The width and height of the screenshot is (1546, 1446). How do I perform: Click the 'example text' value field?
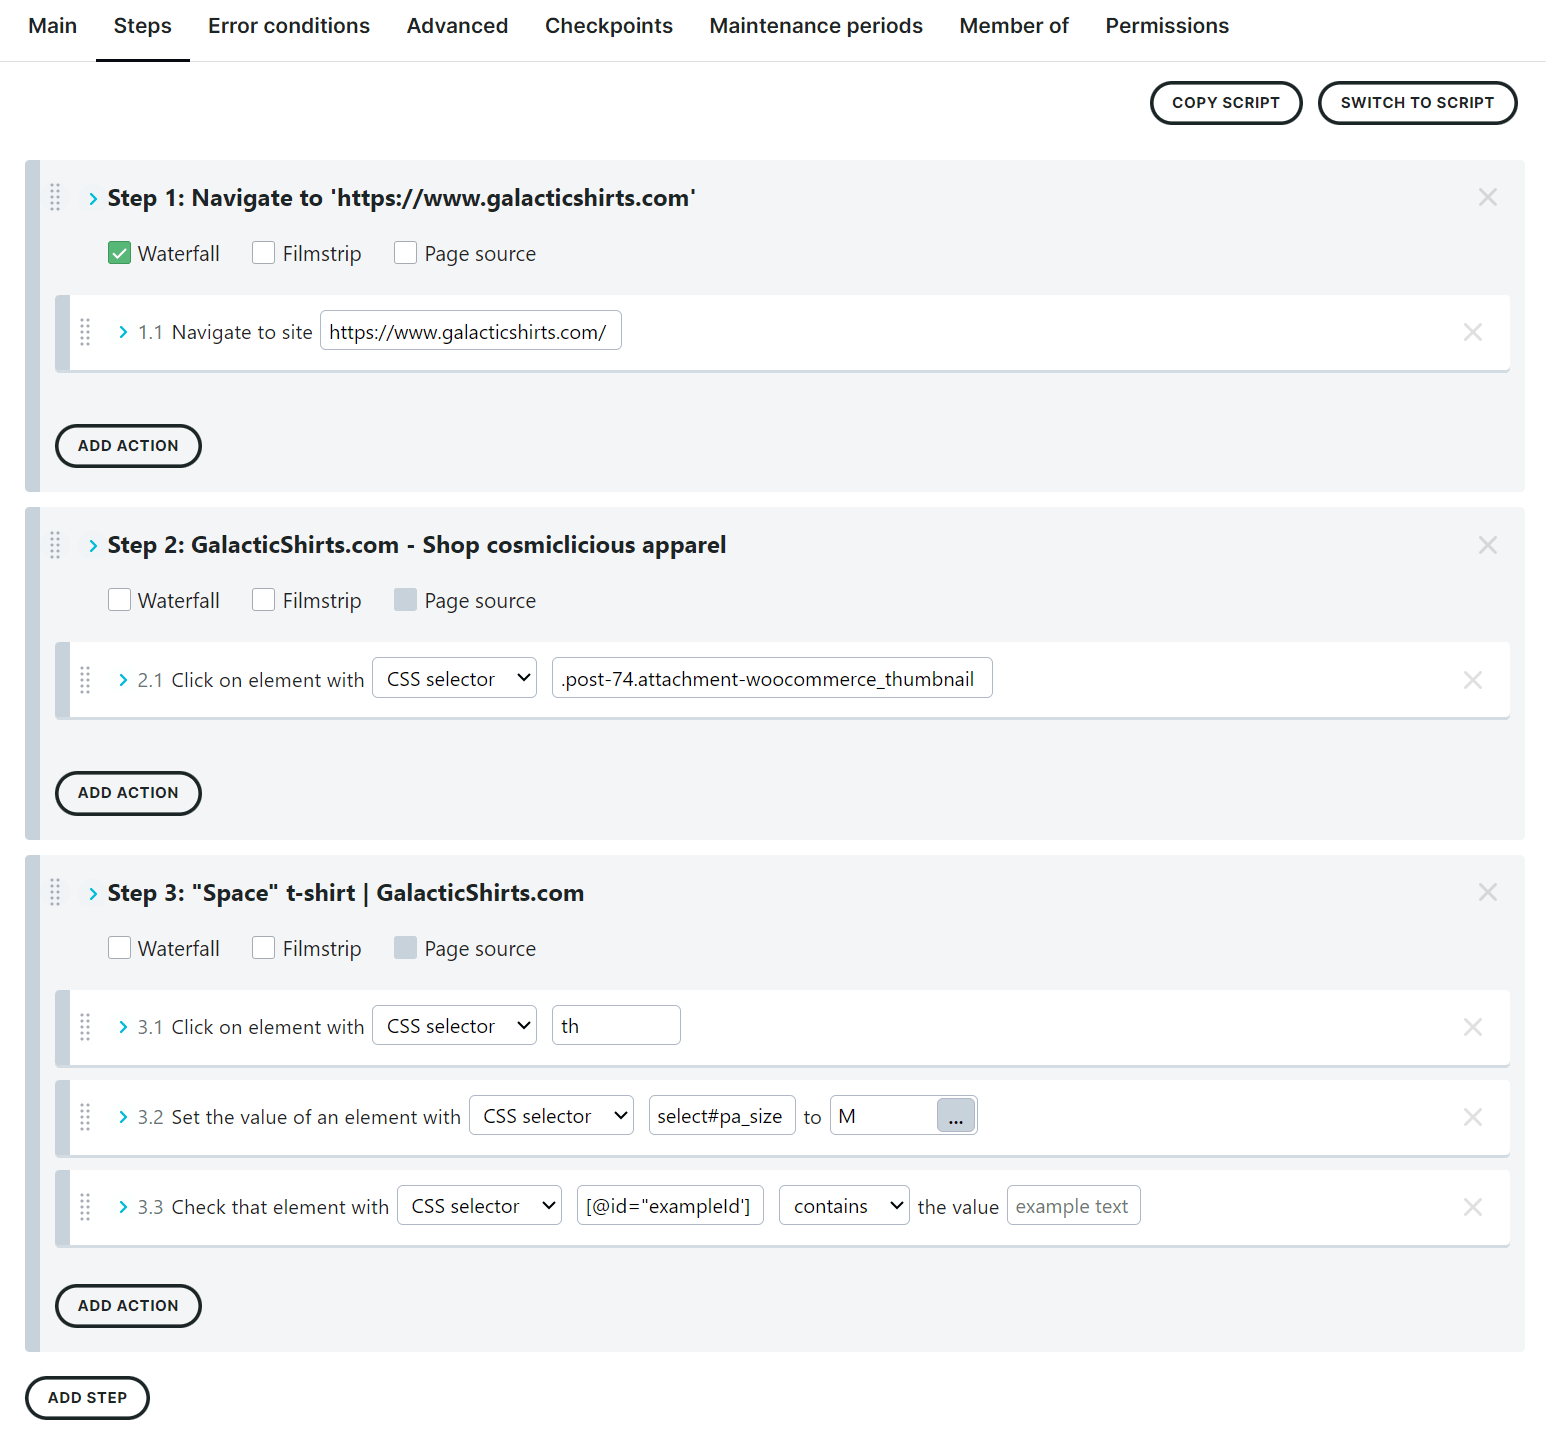[x=1073, y=1205]
